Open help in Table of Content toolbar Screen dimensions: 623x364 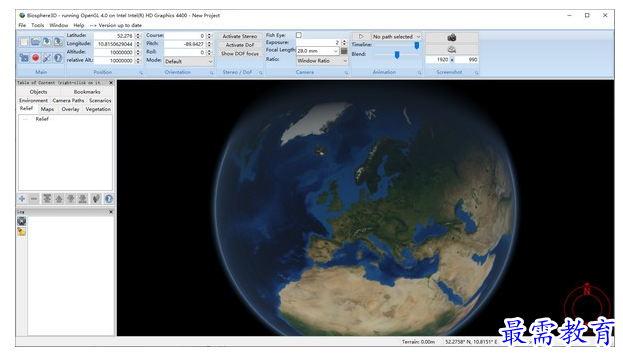click(108, 198)
